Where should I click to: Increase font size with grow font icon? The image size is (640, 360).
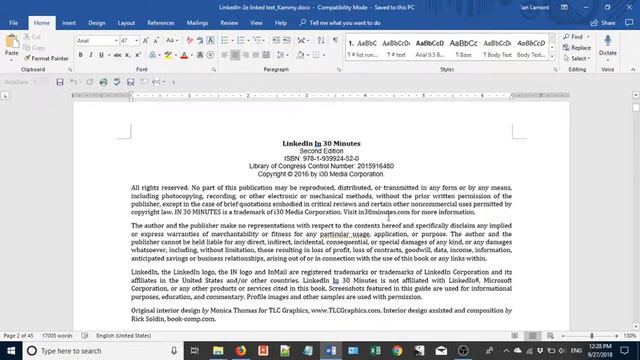pyautogui.click(x=146, y=40)
